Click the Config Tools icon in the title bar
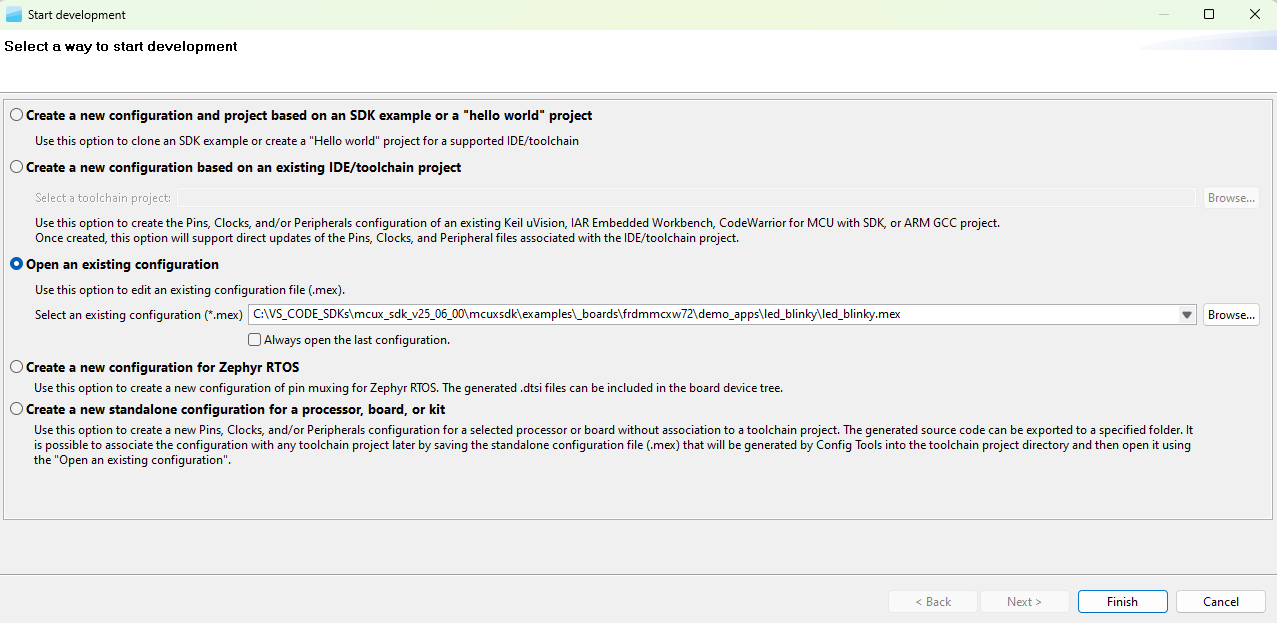Screen dimensions: 1277x623 tap(13, 14)
